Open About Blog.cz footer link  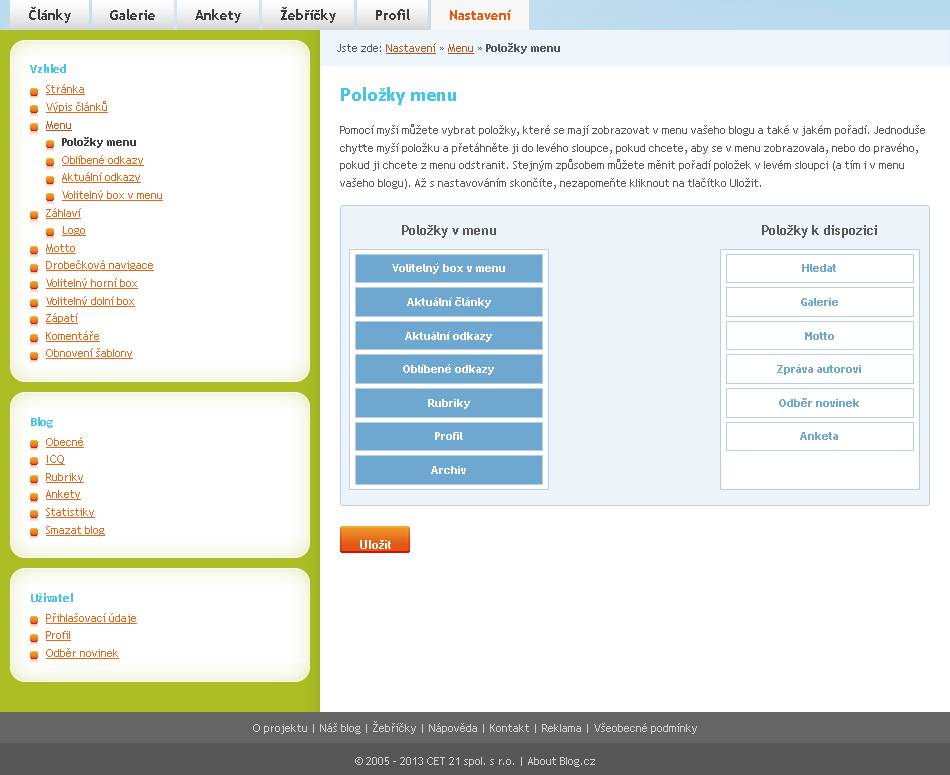[561, 761]
